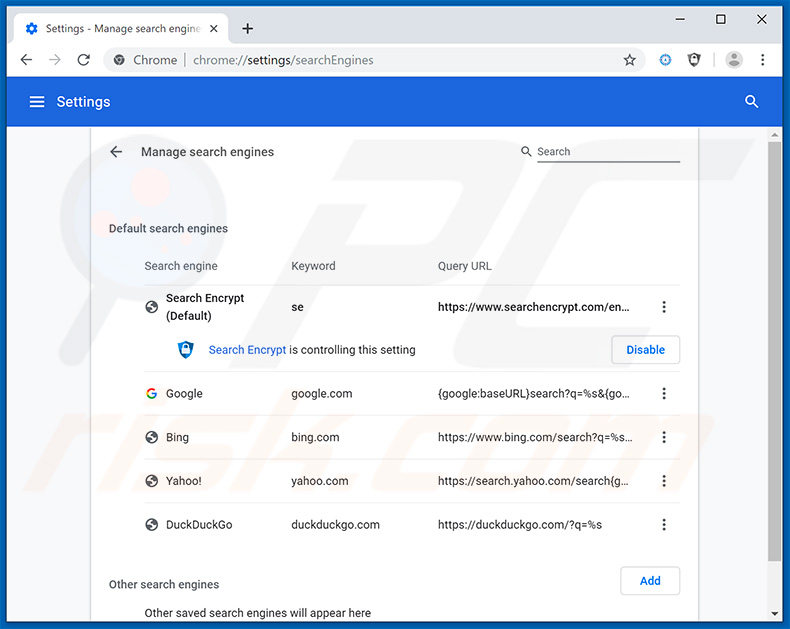Viewport: 790px width, 629px height.
Task: Click the 'se' keyword text
Action: pos(297,307)
